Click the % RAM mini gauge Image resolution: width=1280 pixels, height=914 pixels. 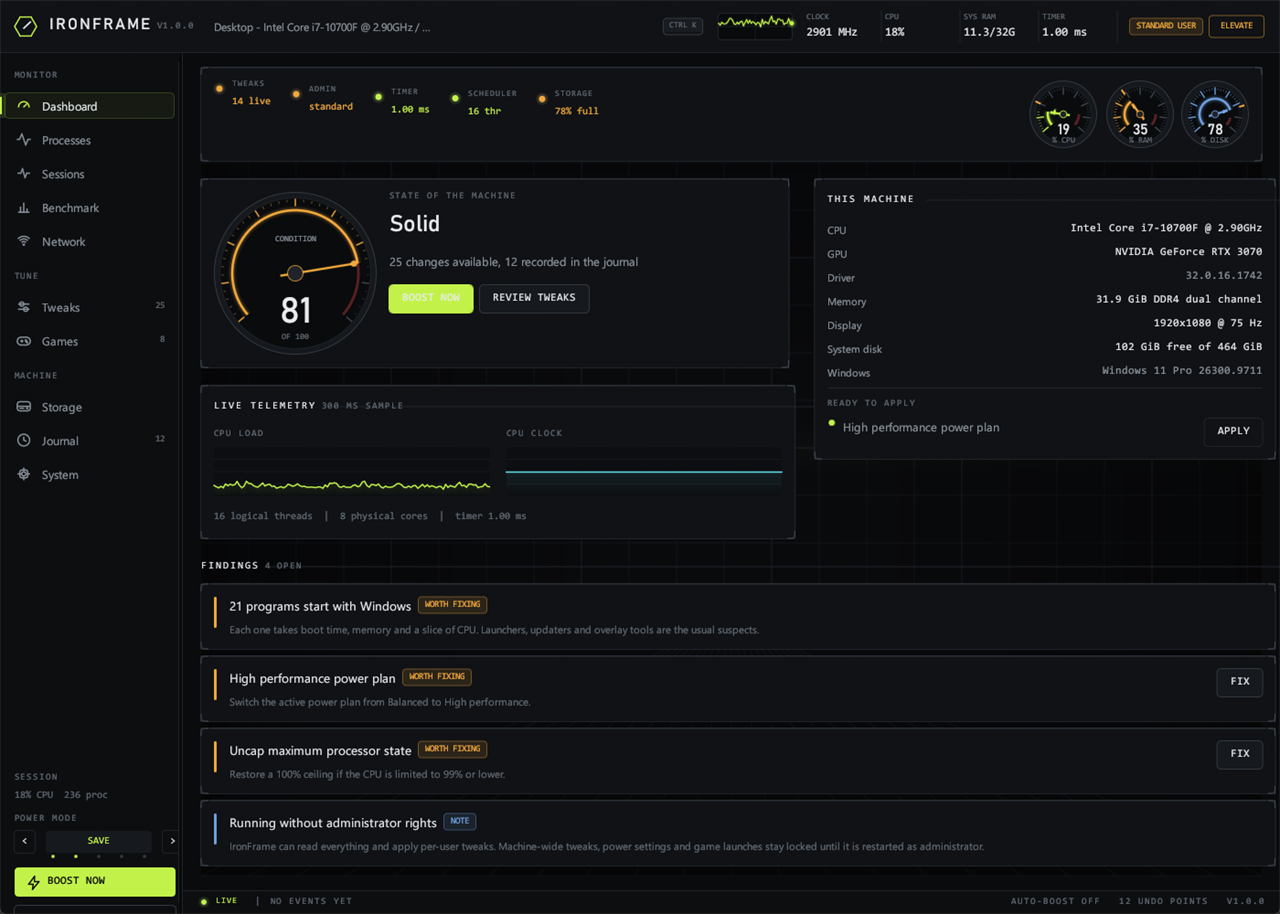coord(1139,114)
